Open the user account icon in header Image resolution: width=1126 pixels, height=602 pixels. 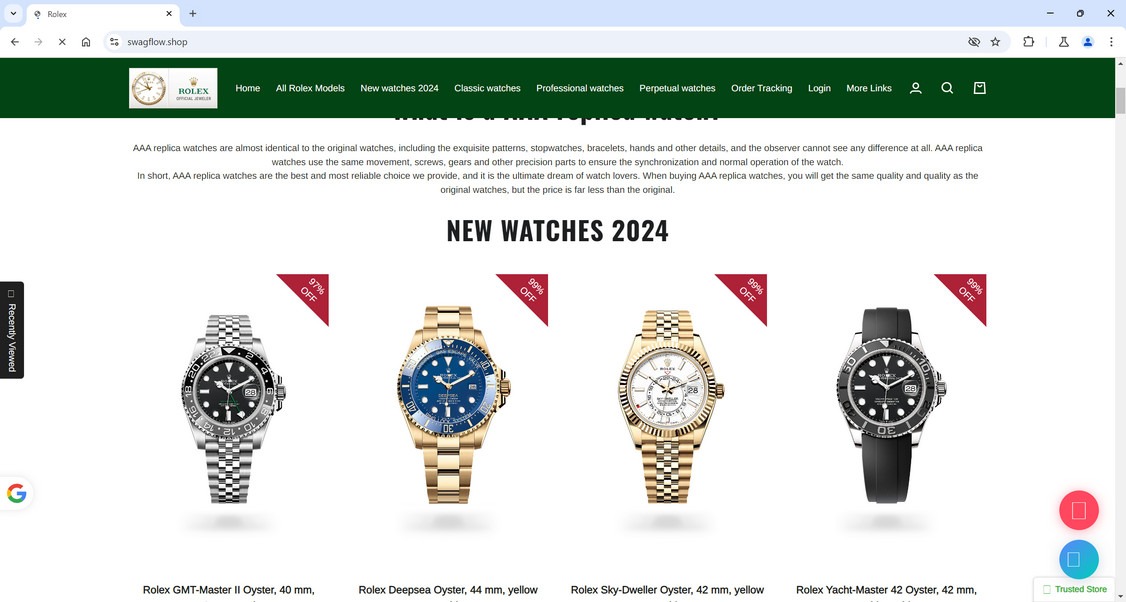[x=916, y=88]
